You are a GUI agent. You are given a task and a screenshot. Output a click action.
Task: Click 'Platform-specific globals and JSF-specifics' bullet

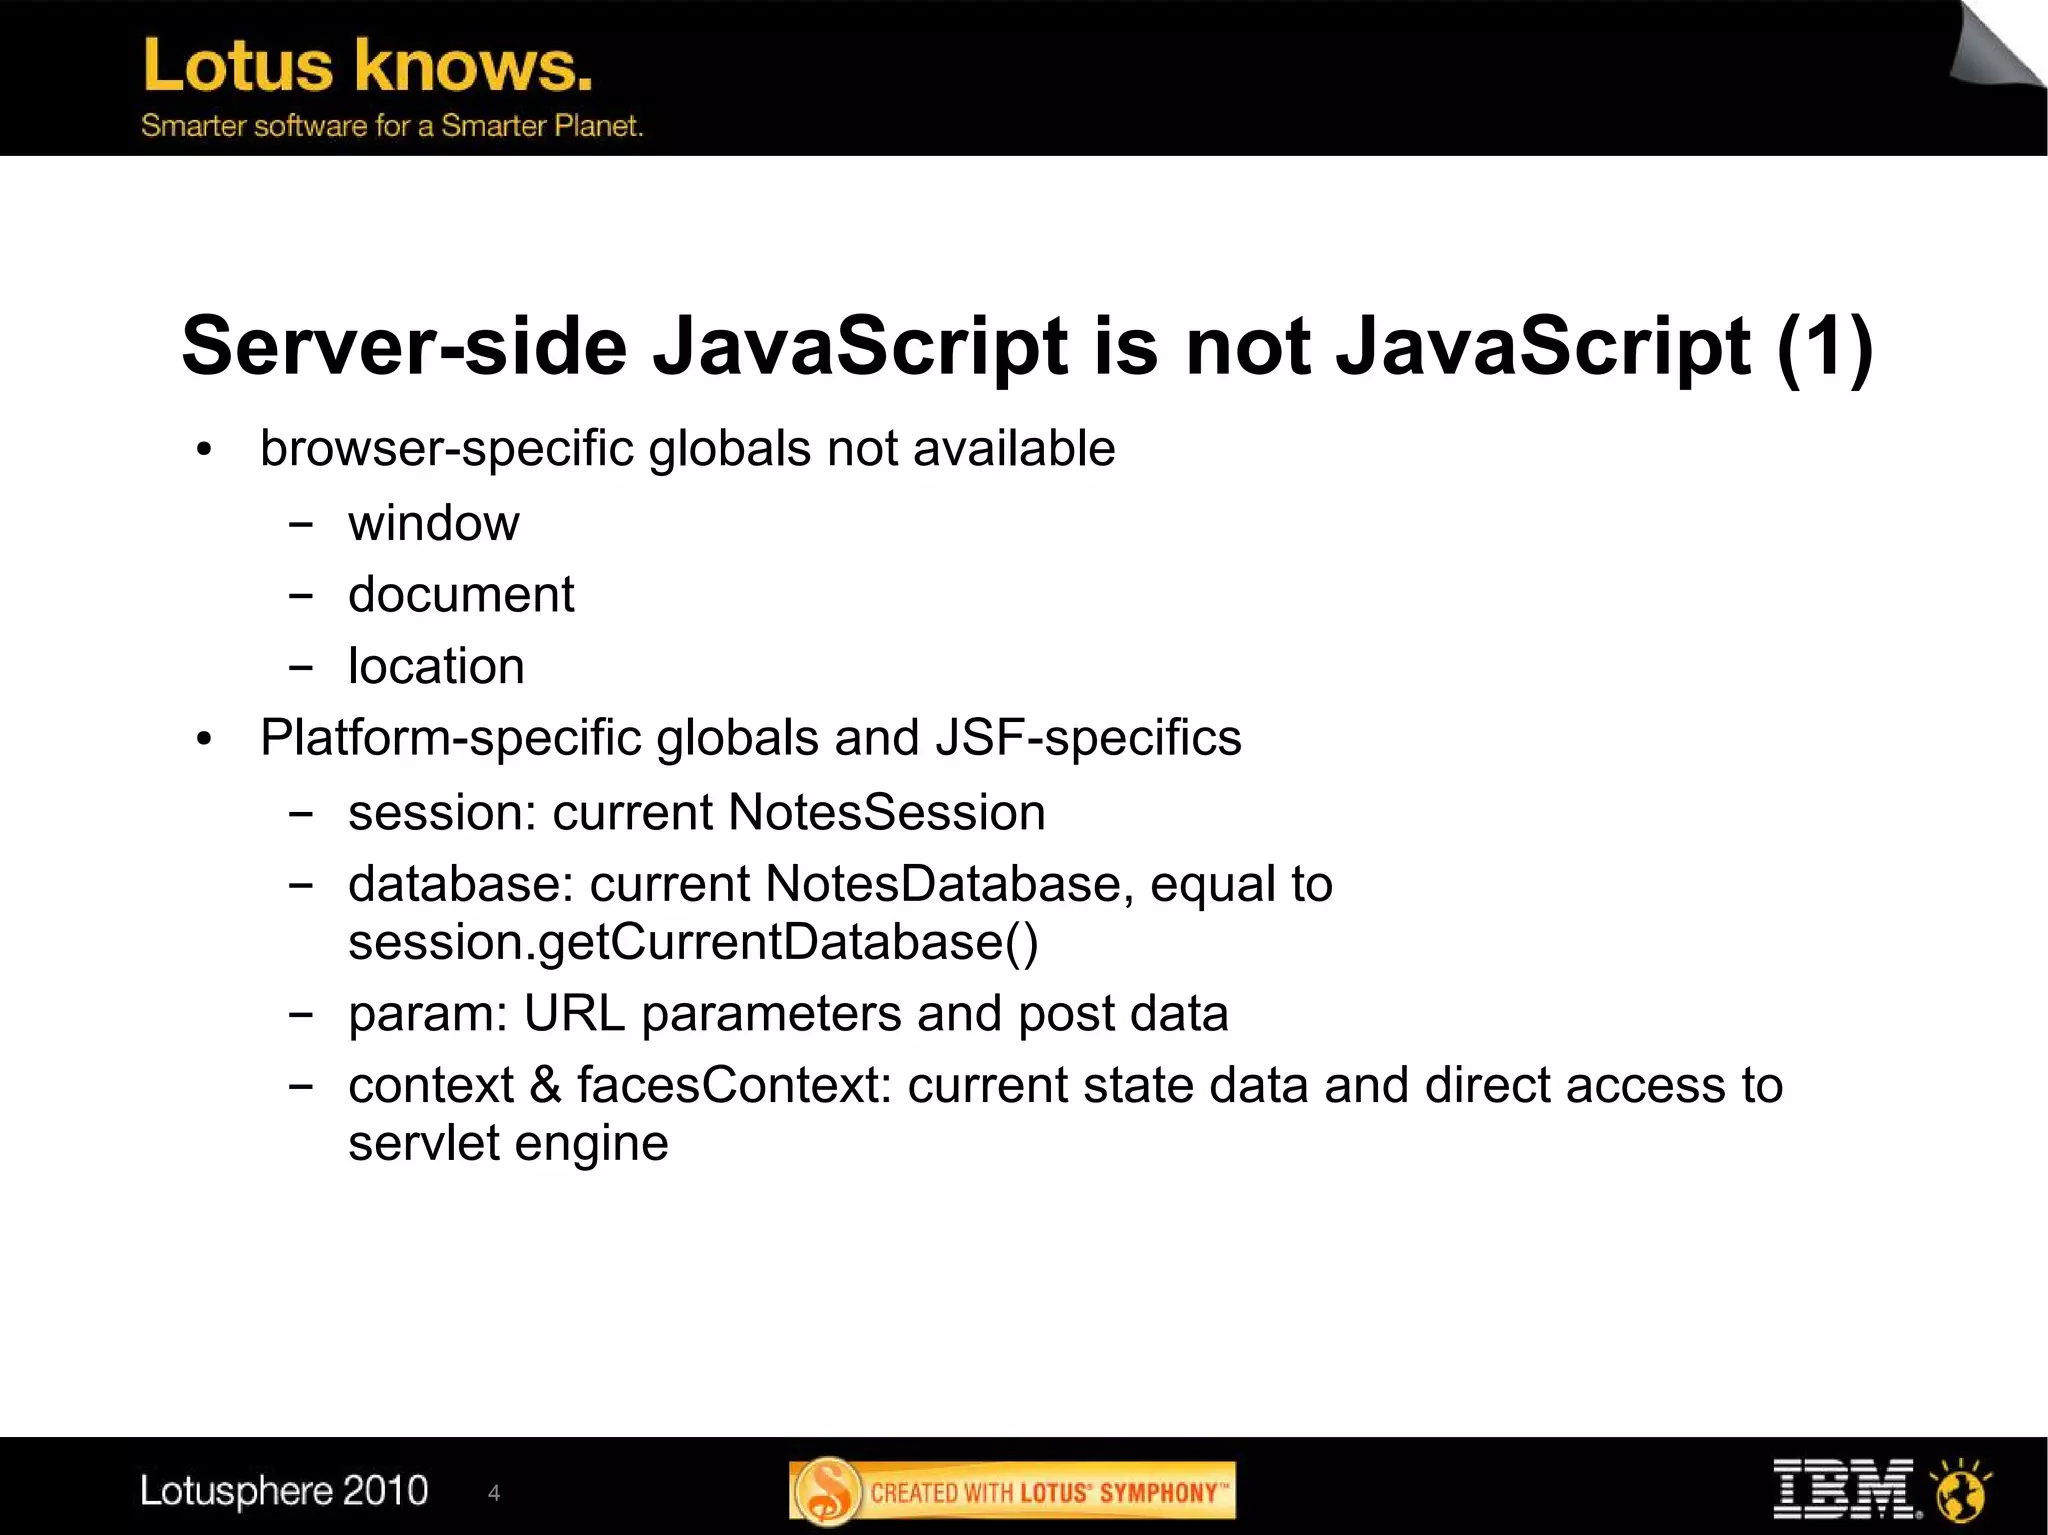750,738
